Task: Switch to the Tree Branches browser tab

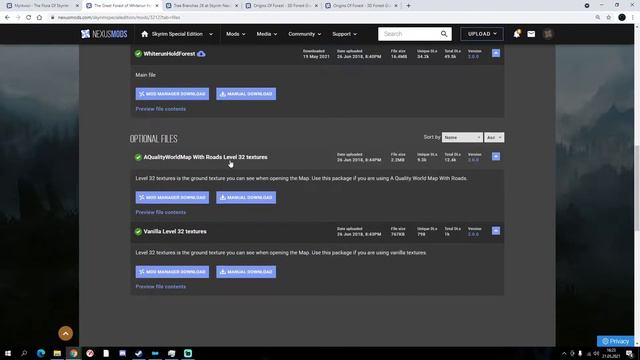Action: point(202,6)
